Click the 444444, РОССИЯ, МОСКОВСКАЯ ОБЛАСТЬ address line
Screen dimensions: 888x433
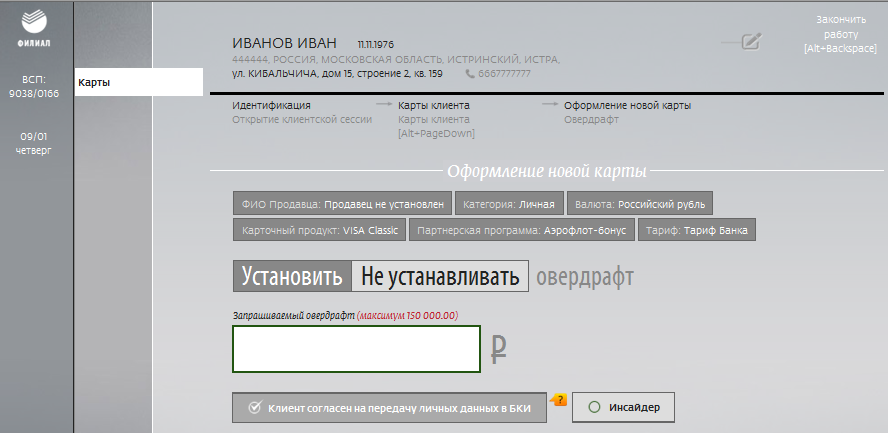(396, 59)
